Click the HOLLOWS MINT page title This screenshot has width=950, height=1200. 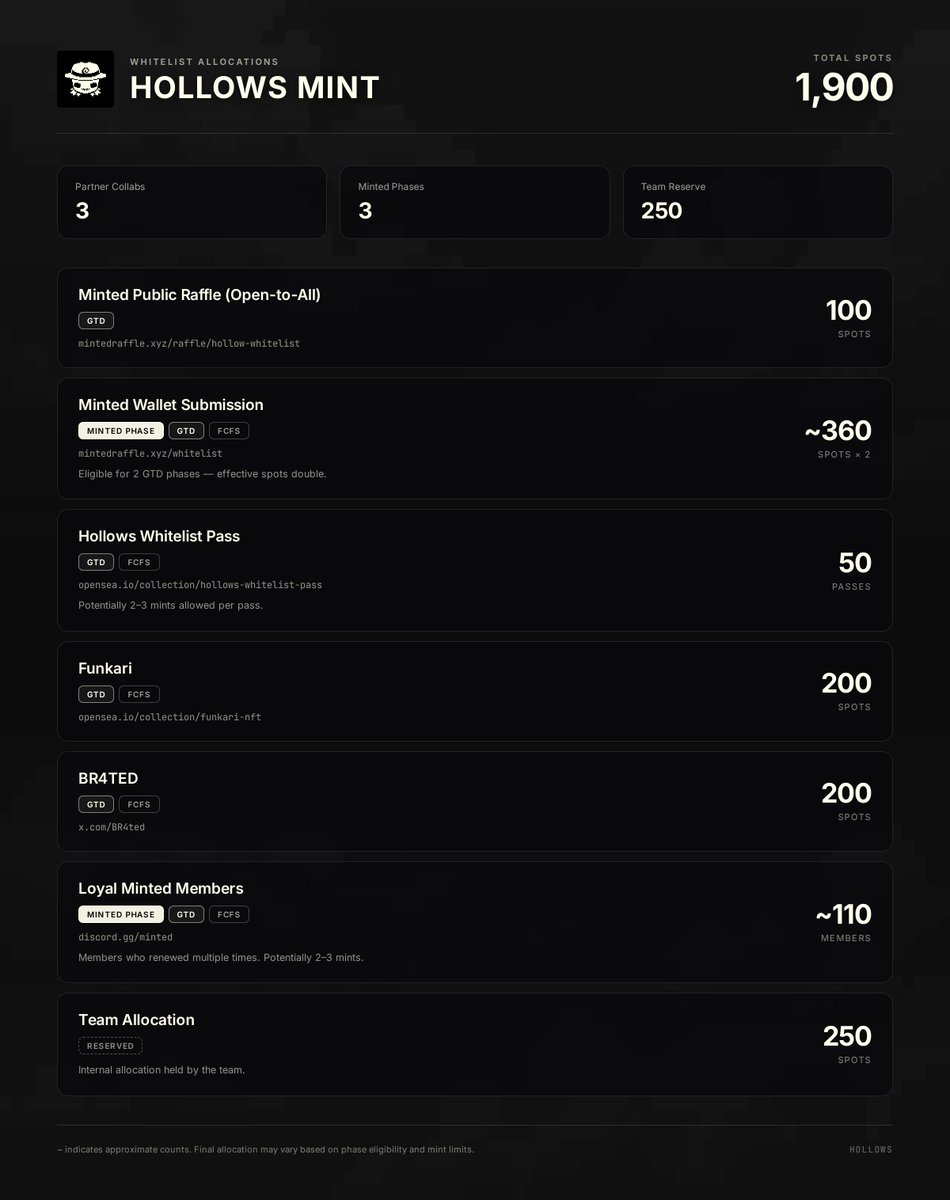pos(255,88)
